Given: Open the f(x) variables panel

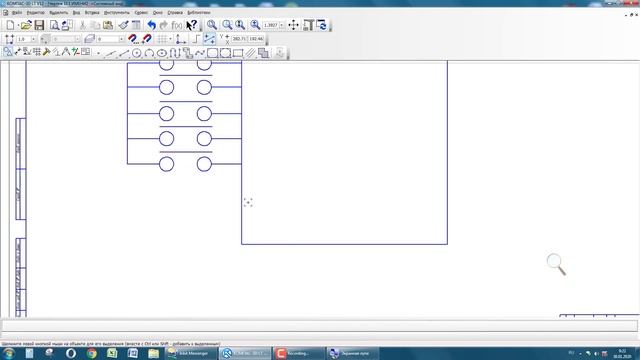Looking at the screenshot, I should 176,25.
